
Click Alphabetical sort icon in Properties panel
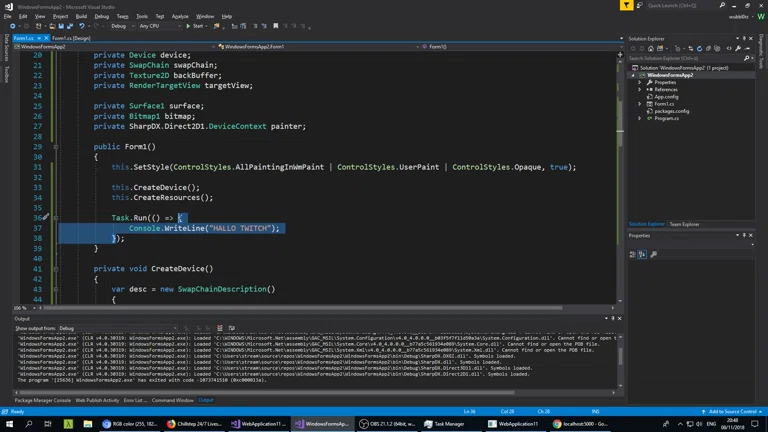(x=642, y=254)
